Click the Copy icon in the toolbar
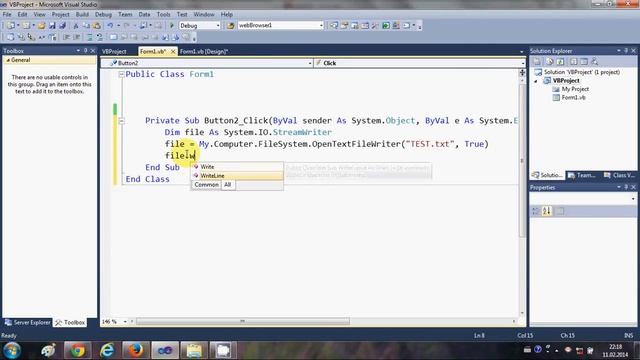 (86, 25)
